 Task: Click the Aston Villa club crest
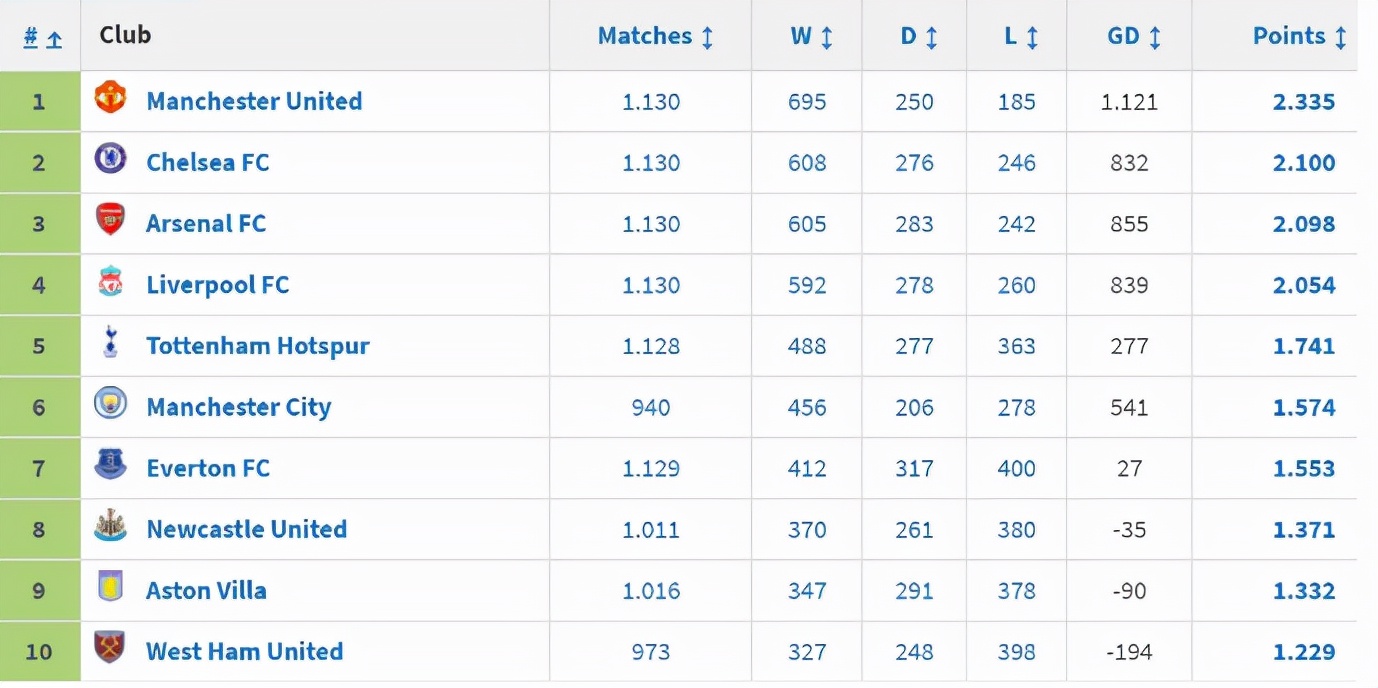(x=110, y=586)
